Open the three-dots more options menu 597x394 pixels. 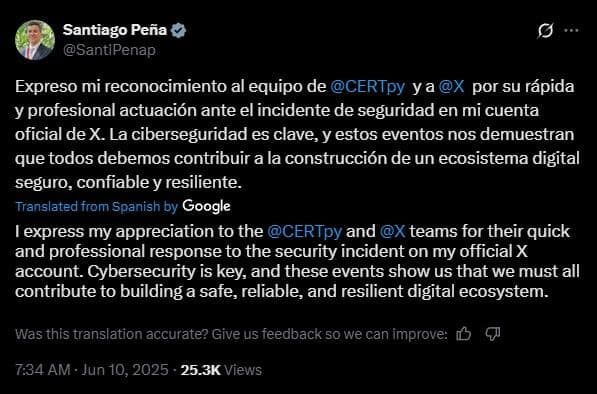coord(571,30)
